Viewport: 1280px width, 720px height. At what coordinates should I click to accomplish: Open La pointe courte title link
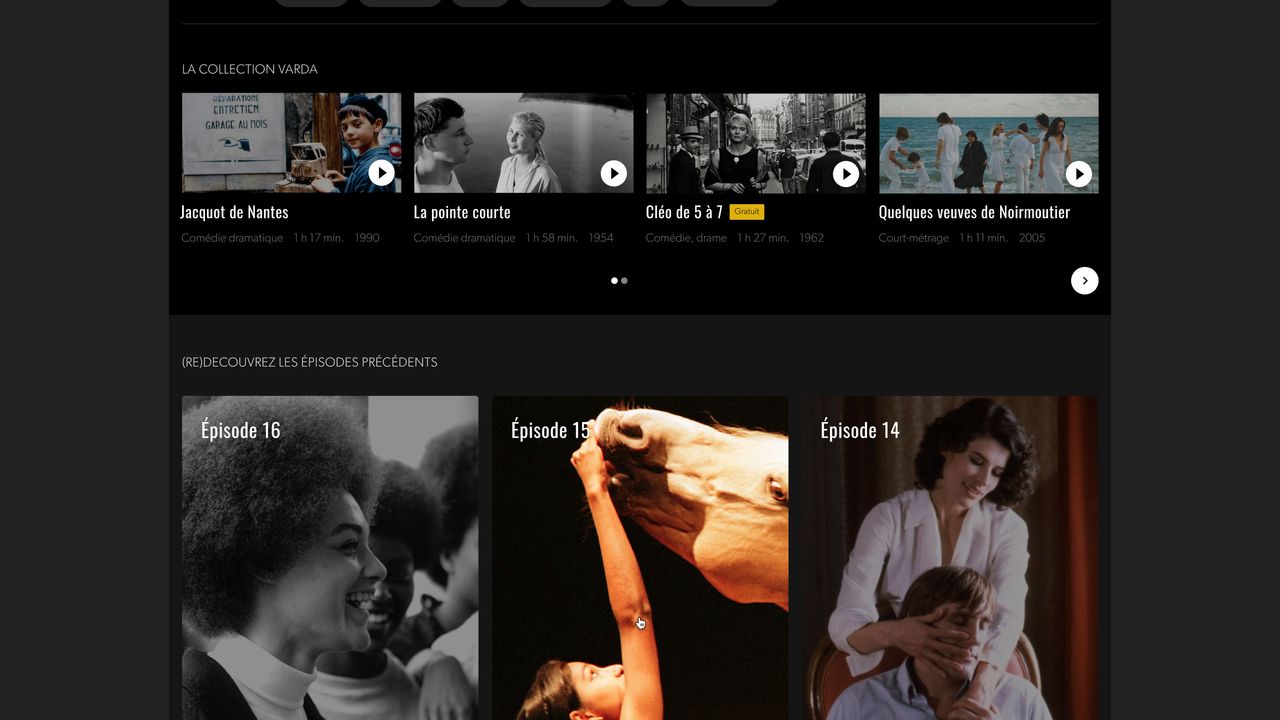pyautogui.click(x=462, y=212)
